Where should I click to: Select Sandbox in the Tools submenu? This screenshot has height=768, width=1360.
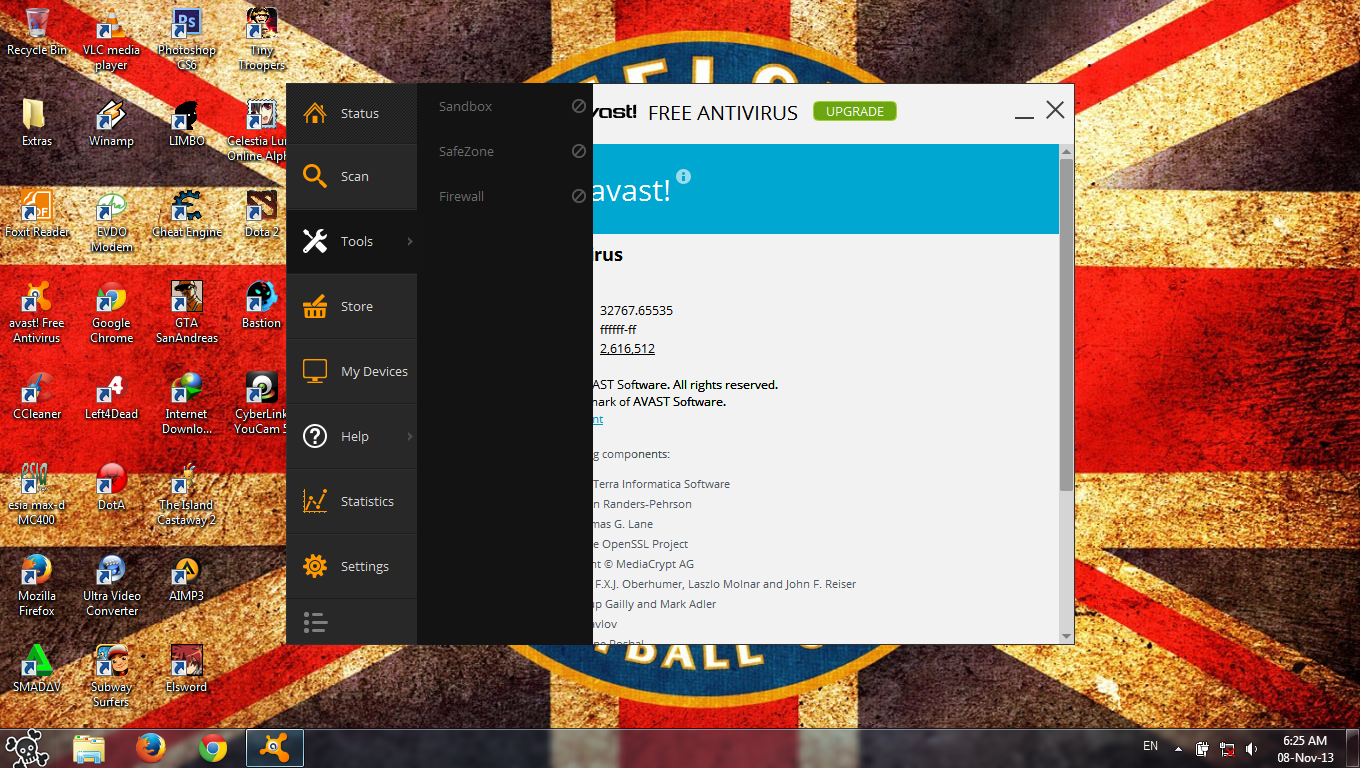pyautogui.click(x=465, y=106)
